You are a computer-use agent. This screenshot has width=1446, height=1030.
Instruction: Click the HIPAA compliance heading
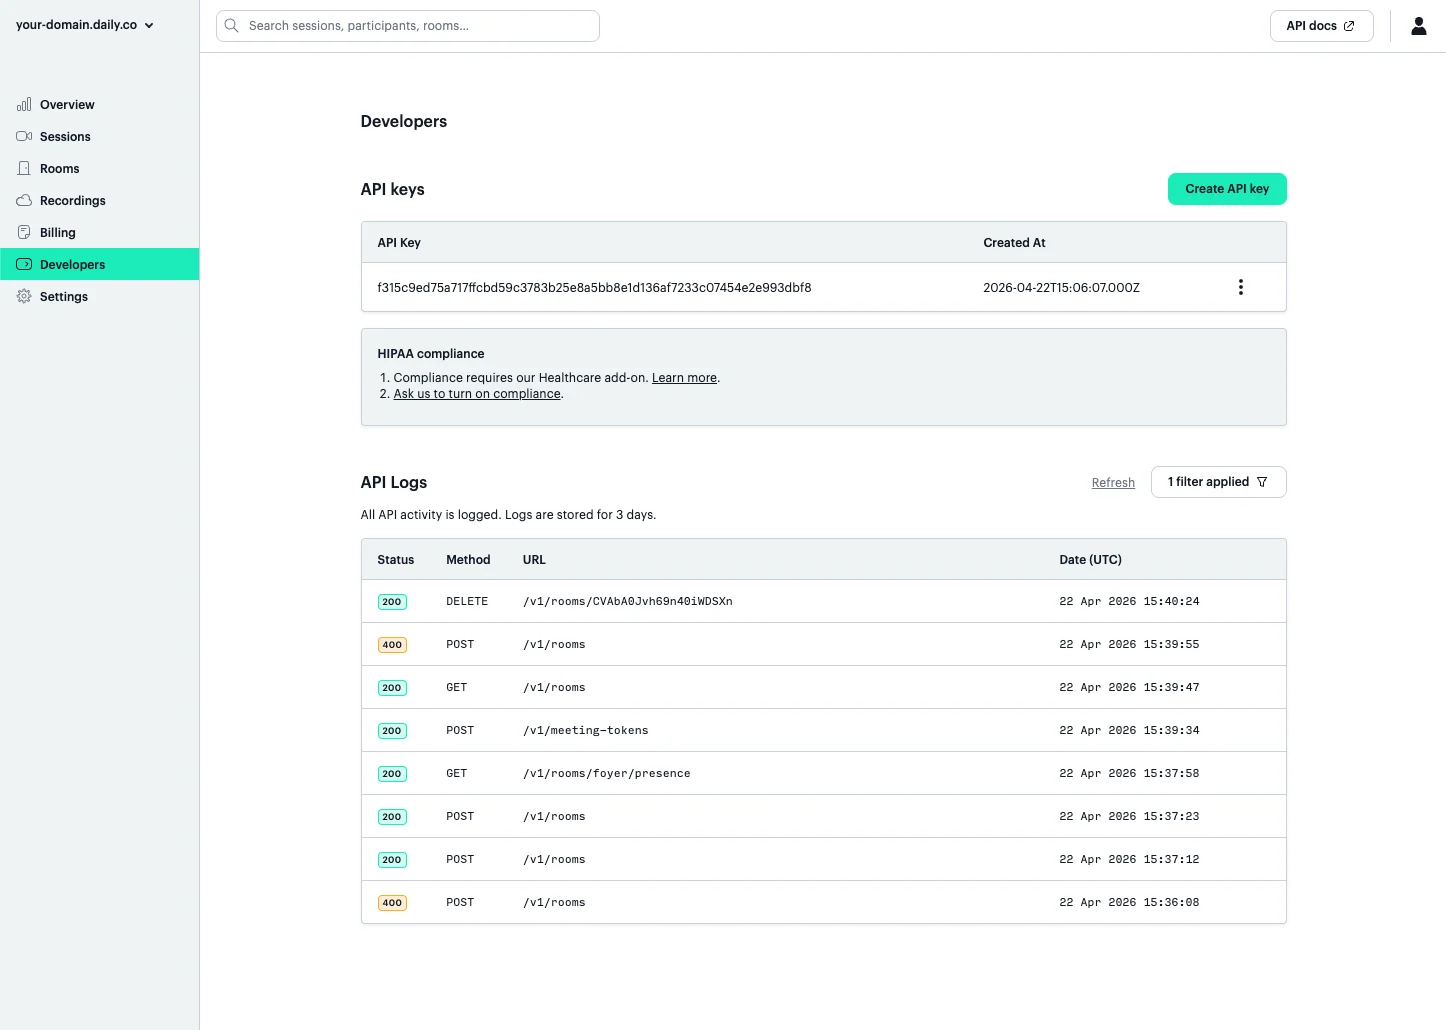(x=431, y=354)
